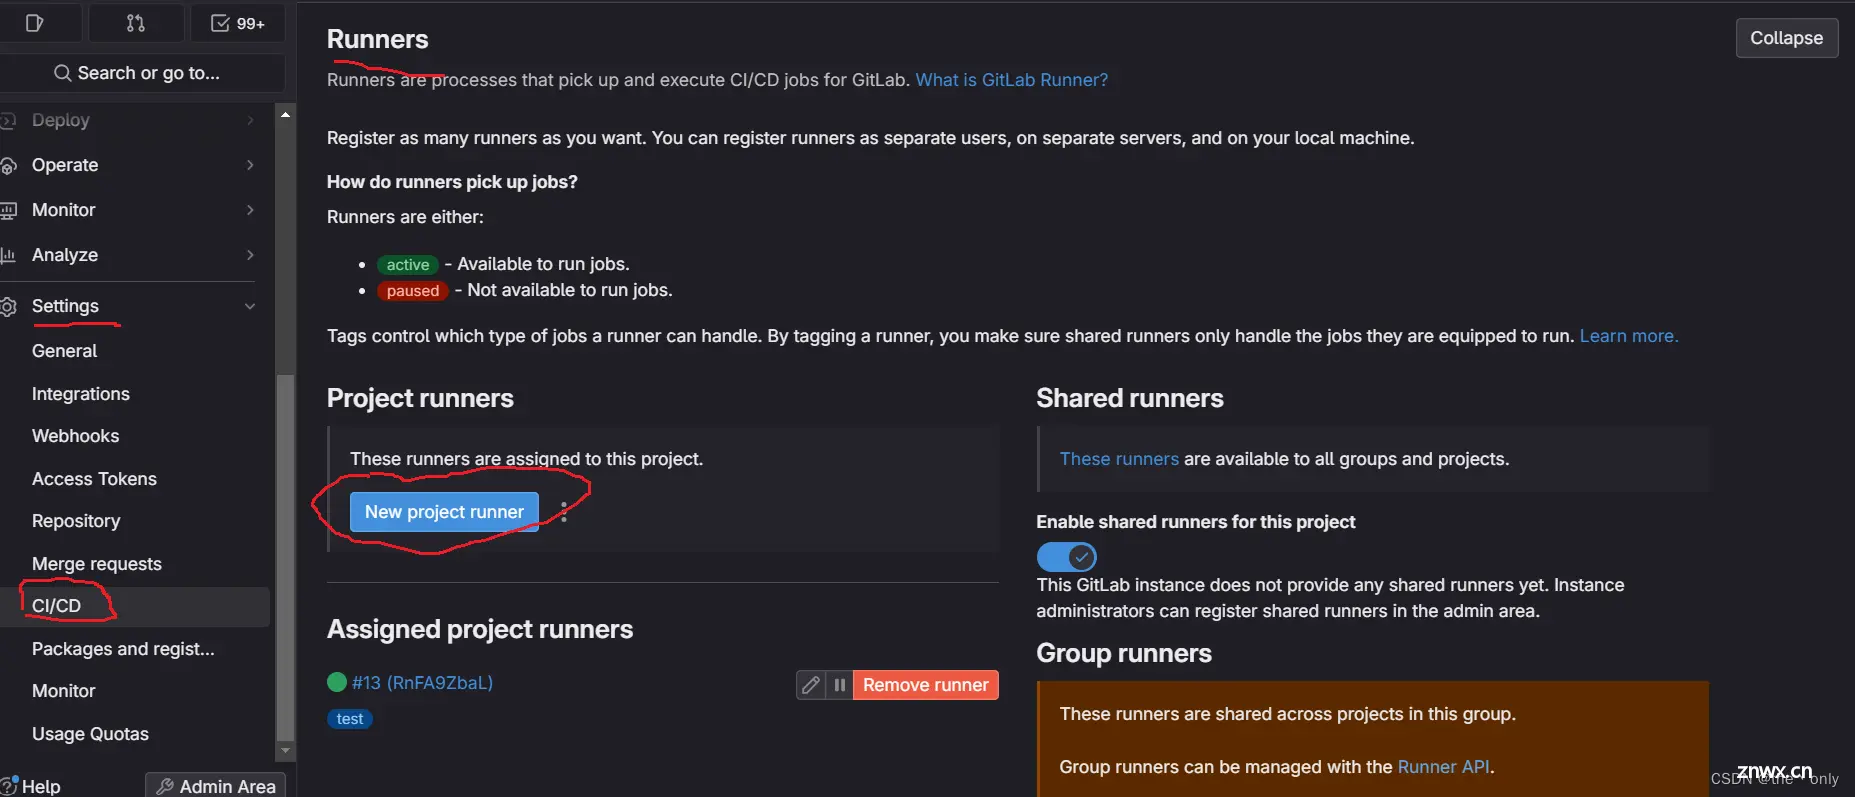
Task: Click the Admin Area button
Action: coord(216,786)
